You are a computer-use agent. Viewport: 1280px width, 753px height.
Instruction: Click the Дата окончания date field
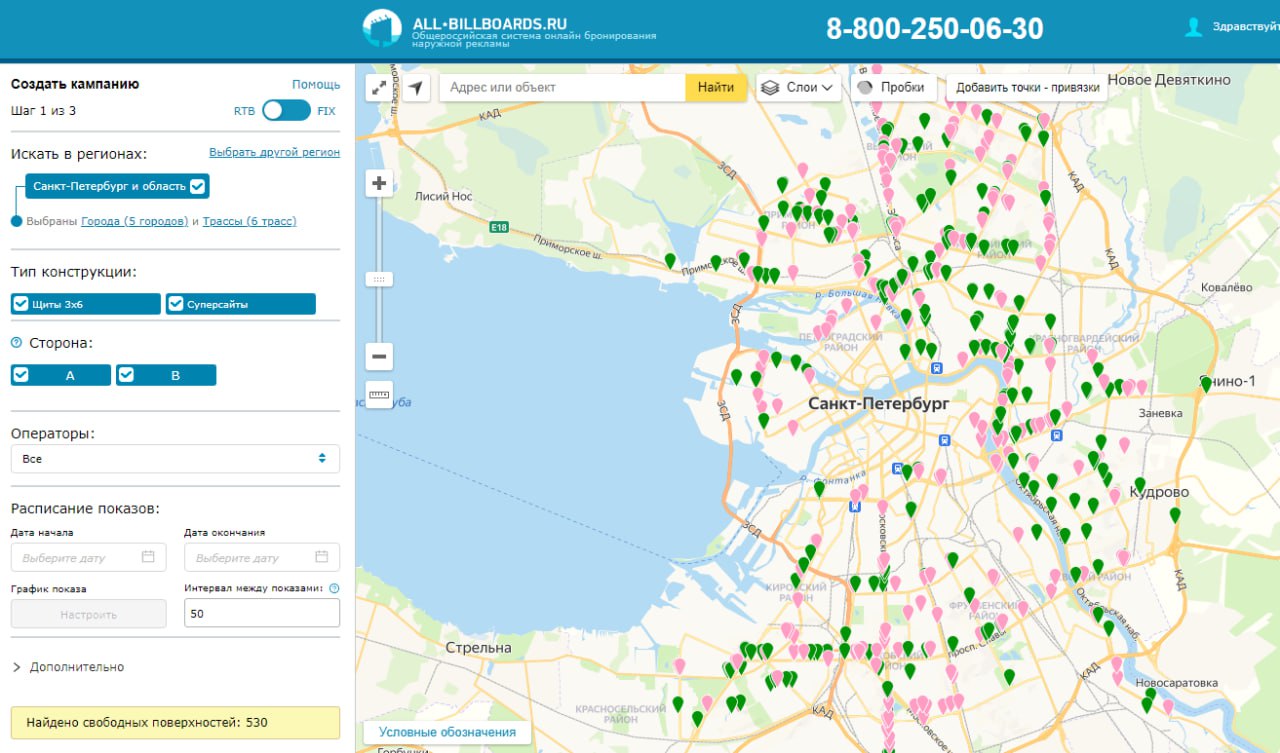[262, 557]
